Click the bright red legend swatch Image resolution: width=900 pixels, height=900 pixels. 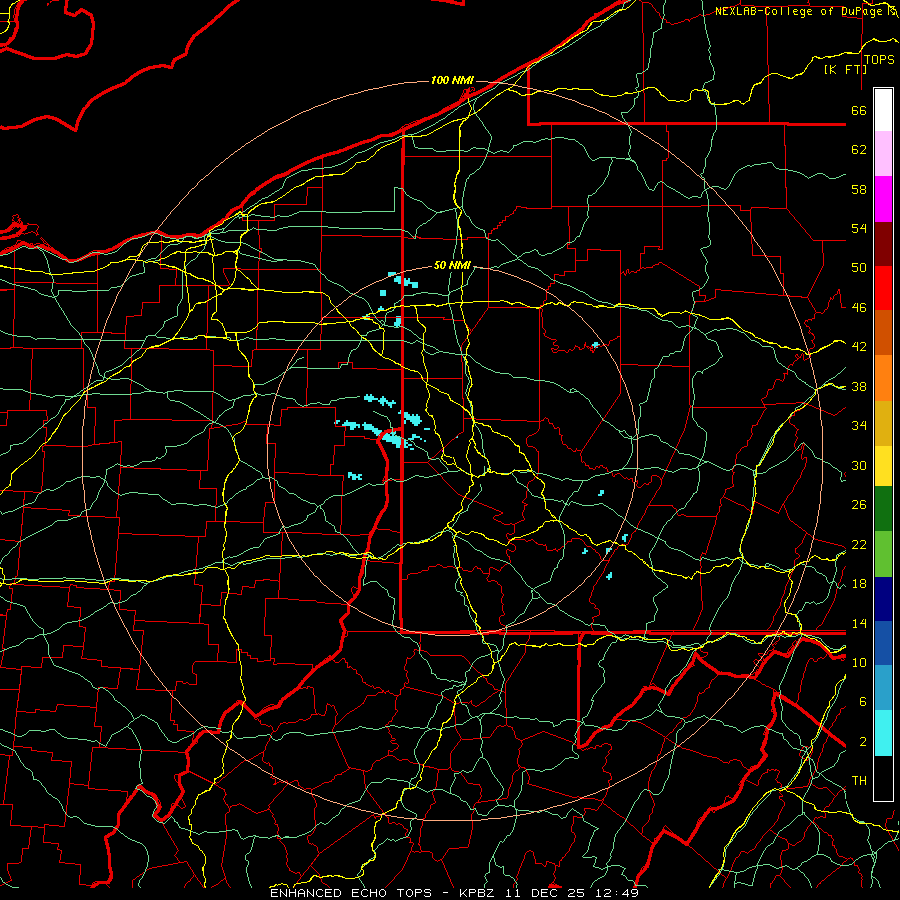[x=883, y=289]
